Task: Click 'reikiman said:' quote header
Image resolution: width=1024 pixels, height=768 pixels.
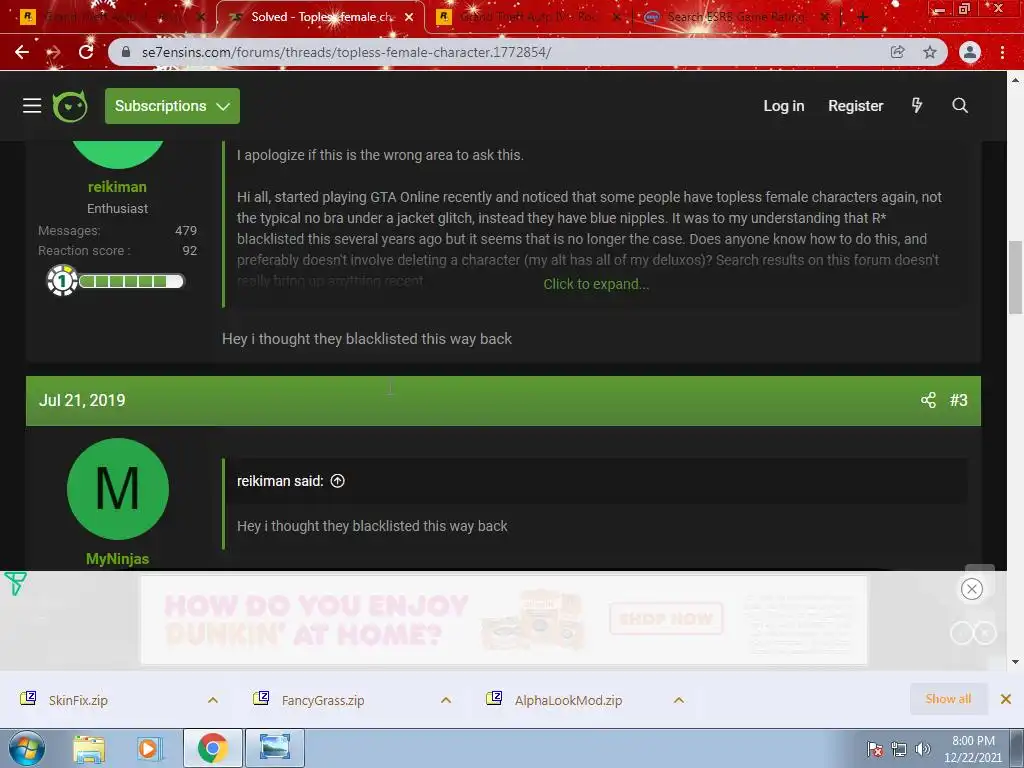Action: (280, 481)
